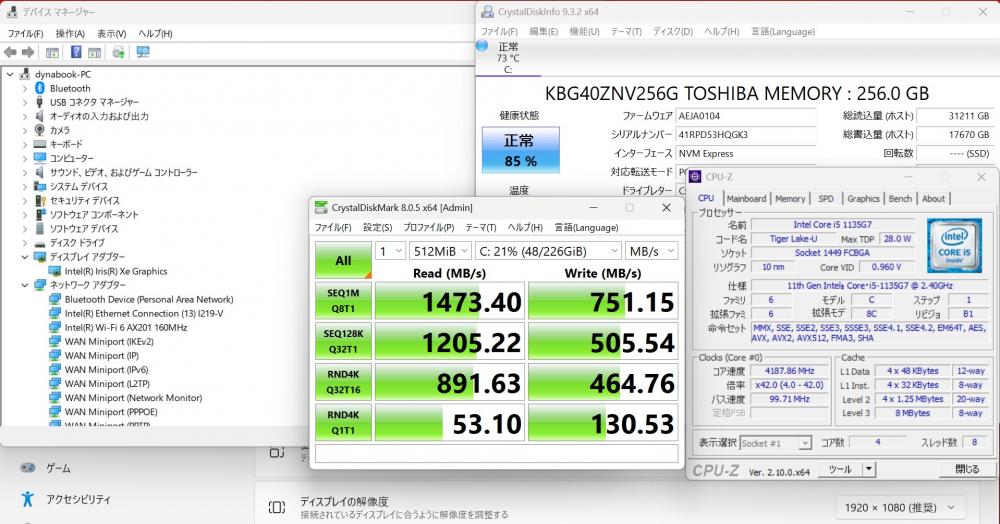Run the RND4K Q32T16 benchmark button
The width and height of the screenshot is (1000, 524).
point(343,382)
